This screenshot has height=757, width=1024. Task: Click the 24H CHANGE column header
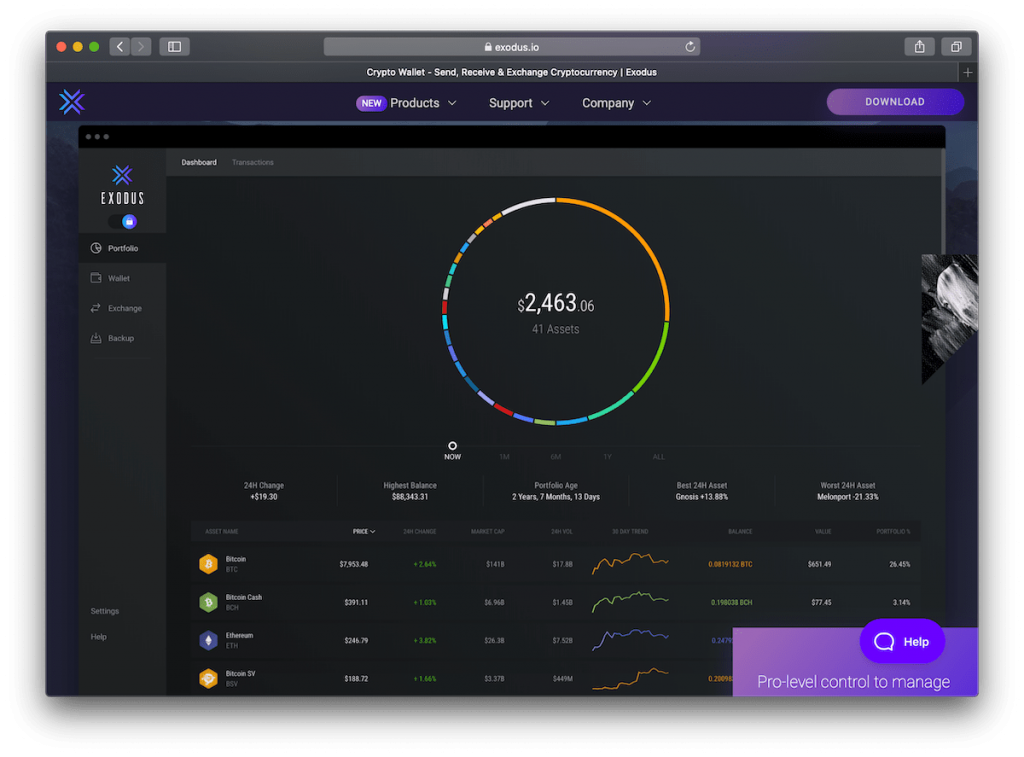click(x=419, y=532)
